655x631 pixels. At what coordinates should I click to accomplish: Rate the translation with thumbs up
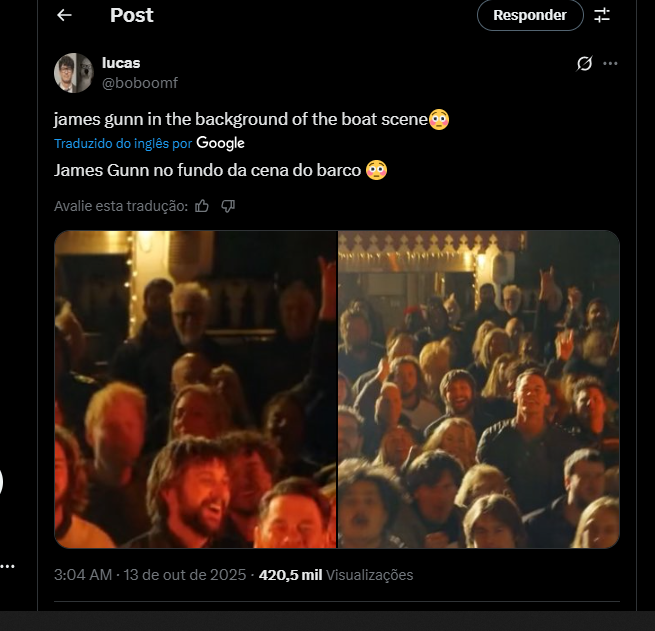click(x=202, y=206)
